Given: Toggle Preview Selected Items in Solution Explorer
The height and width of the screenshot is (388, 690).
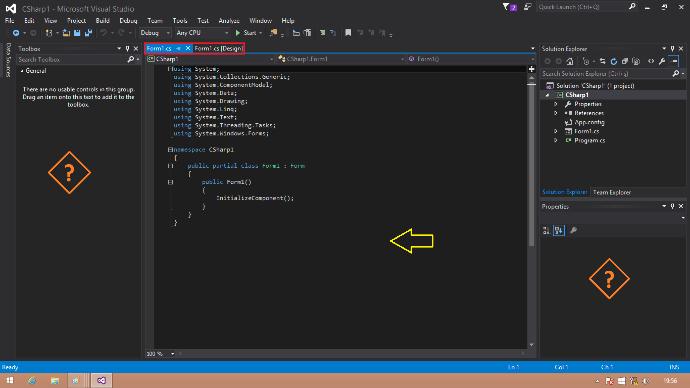Looking at the screenshot, I should (x=675, y=61).
